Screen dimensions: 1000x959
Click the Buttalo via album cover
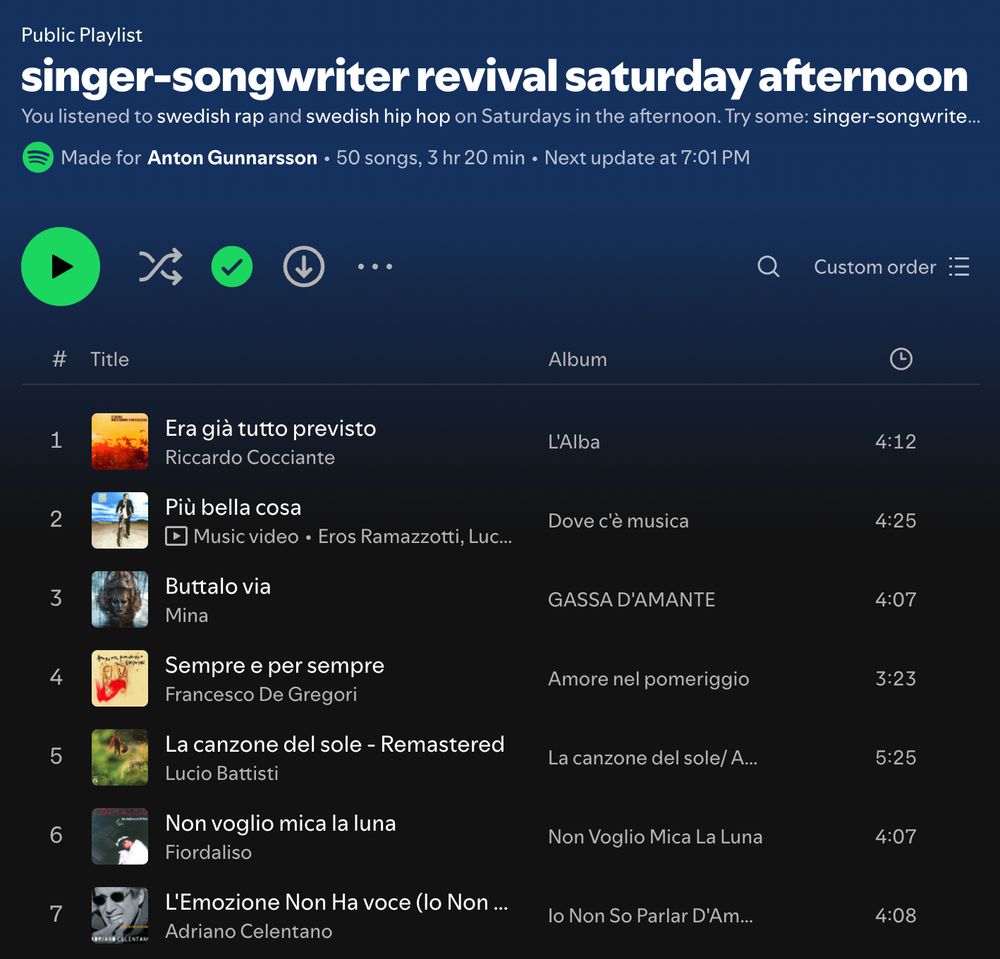point(120,599)
